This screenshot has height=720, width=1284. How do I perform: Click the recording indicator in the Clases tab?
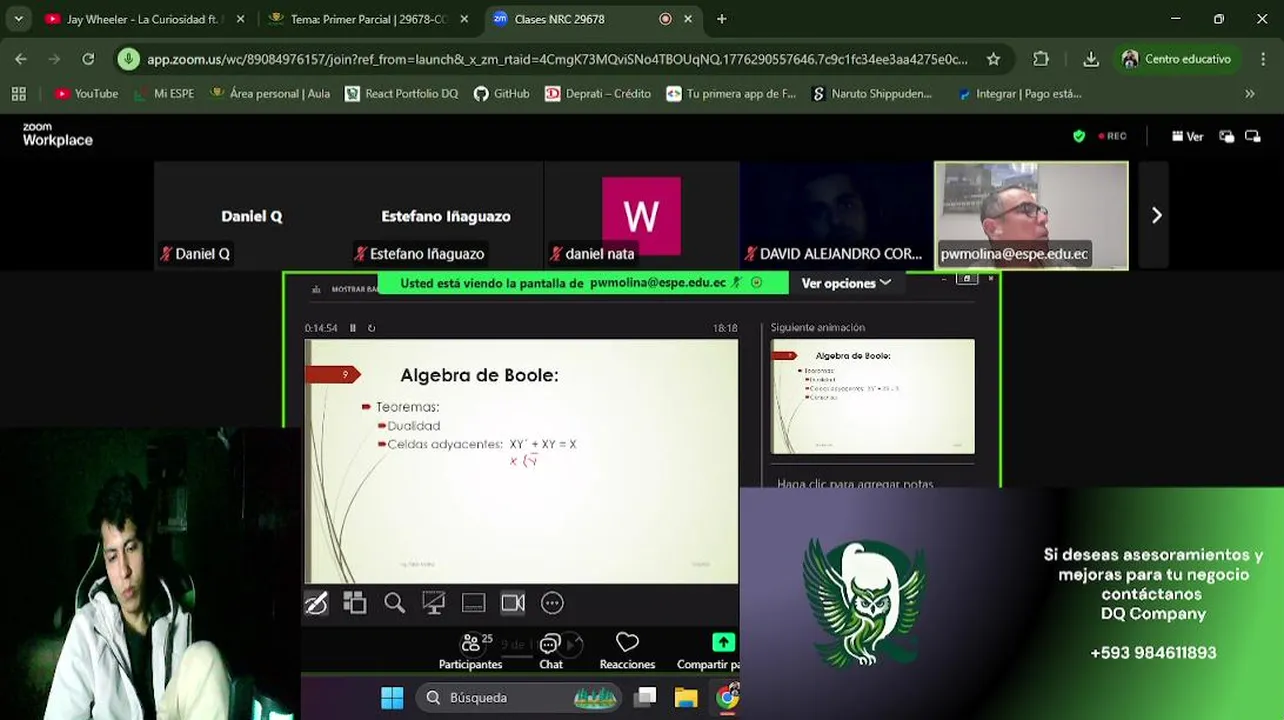pyautogui.click(x=665, y=19)
